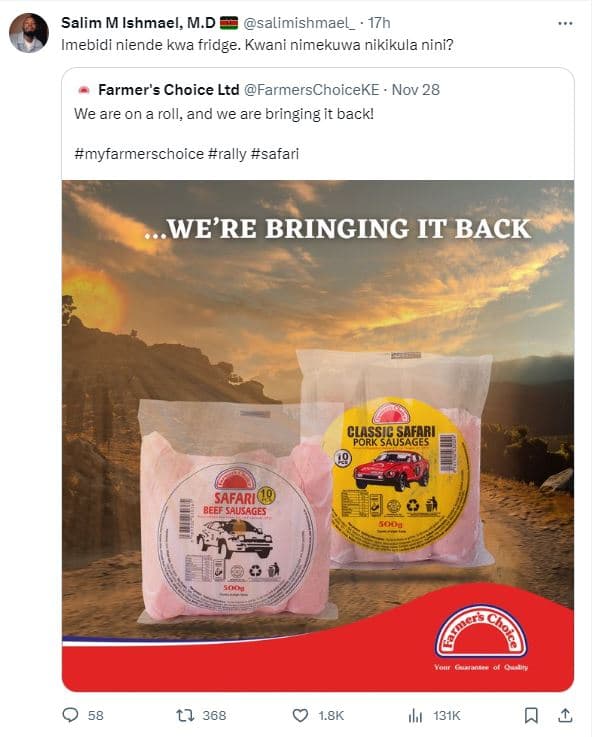Open the view analytics bar chart icon
The height and width of the screenshot is (737, 600).
point(416,715)
